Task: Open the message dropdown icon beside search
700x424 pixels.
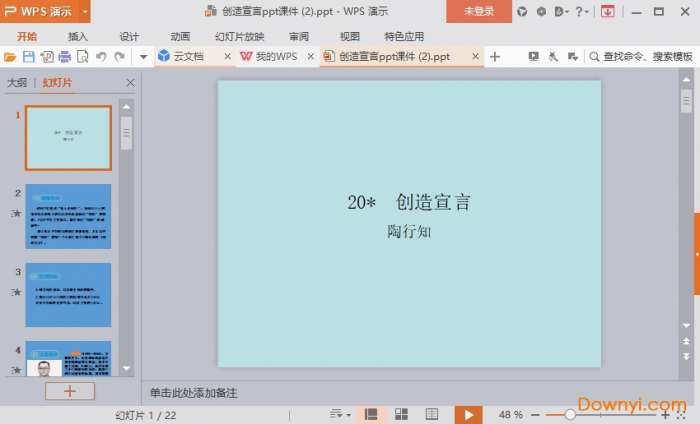Action: point(573,57)
